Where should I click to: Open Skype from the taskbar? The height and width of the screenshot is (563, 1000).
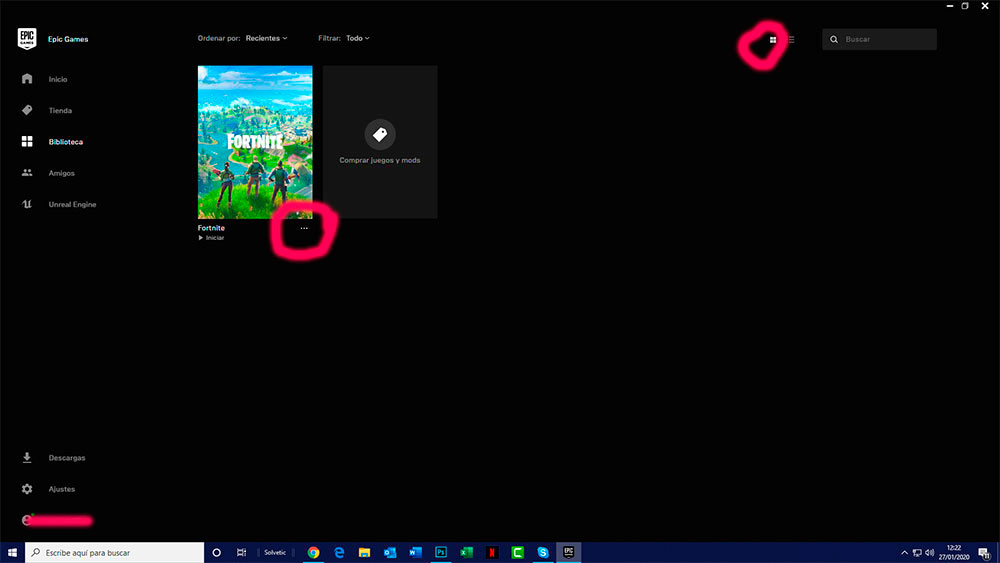[543, 552]
